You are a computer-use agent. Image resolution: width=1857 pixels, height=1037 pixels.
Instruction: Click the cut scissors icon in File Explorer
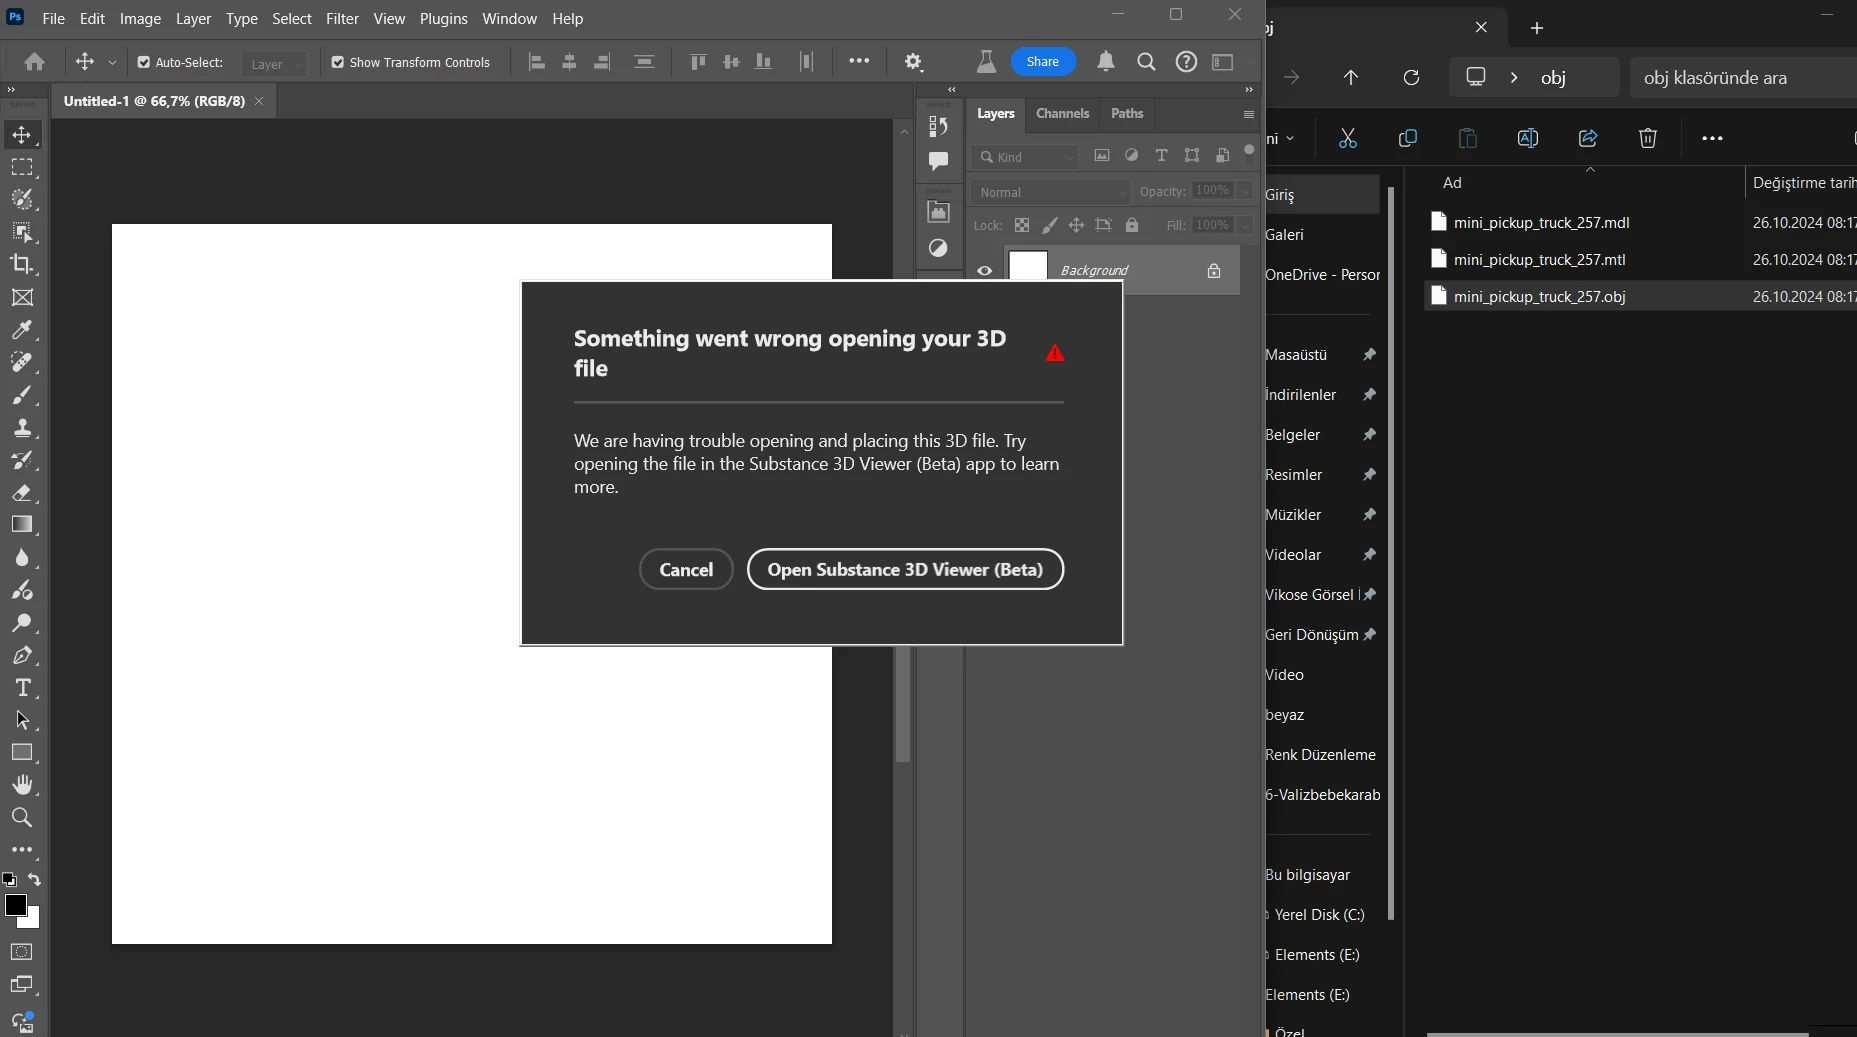pos(1348,138)
